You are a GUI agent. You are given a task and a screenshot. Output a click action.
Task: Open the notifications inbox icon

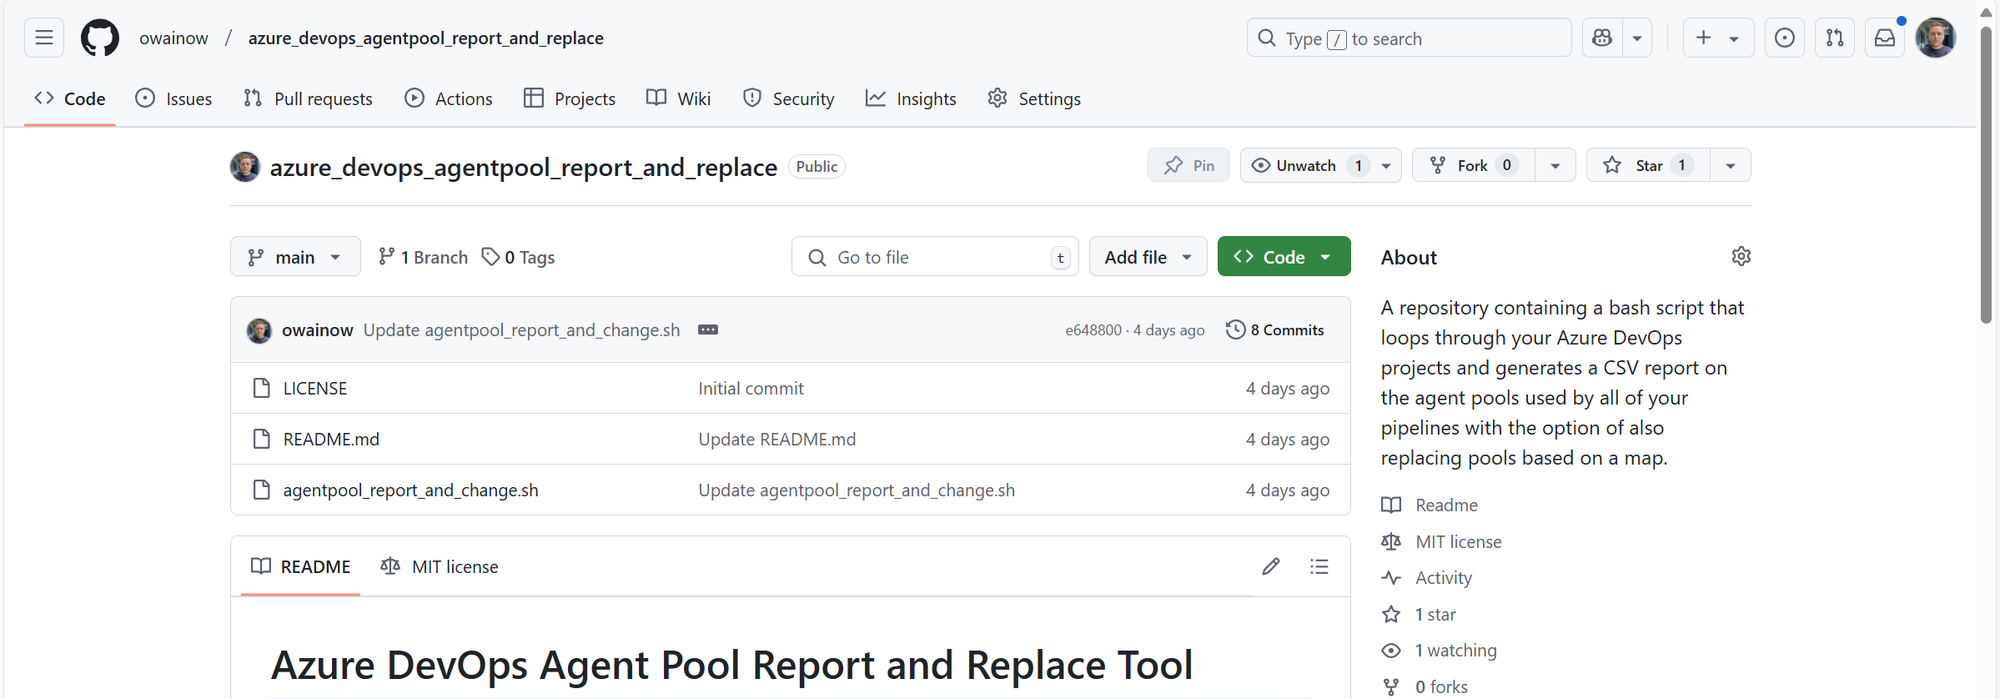tap(1885, 38)
